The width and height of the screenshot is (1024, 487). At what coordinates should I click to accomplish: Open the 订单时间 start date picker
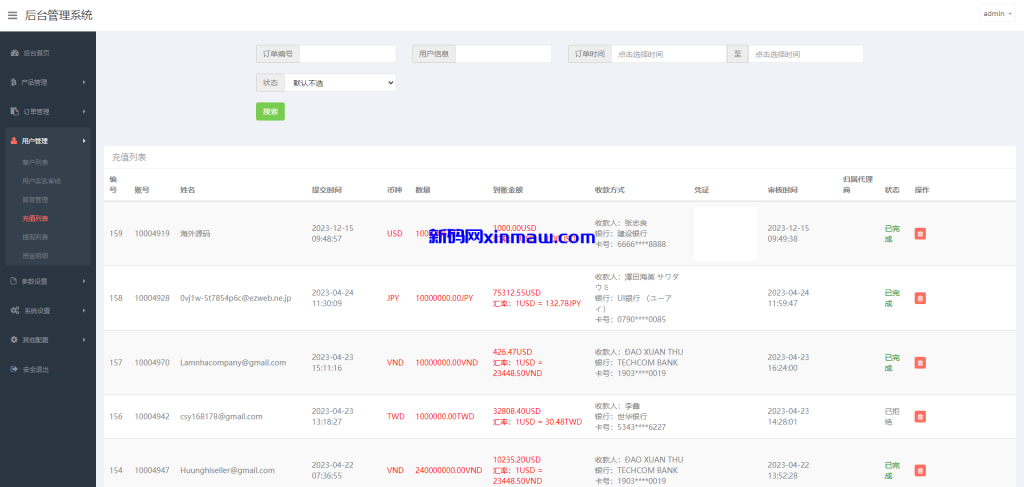click(669, 54)
